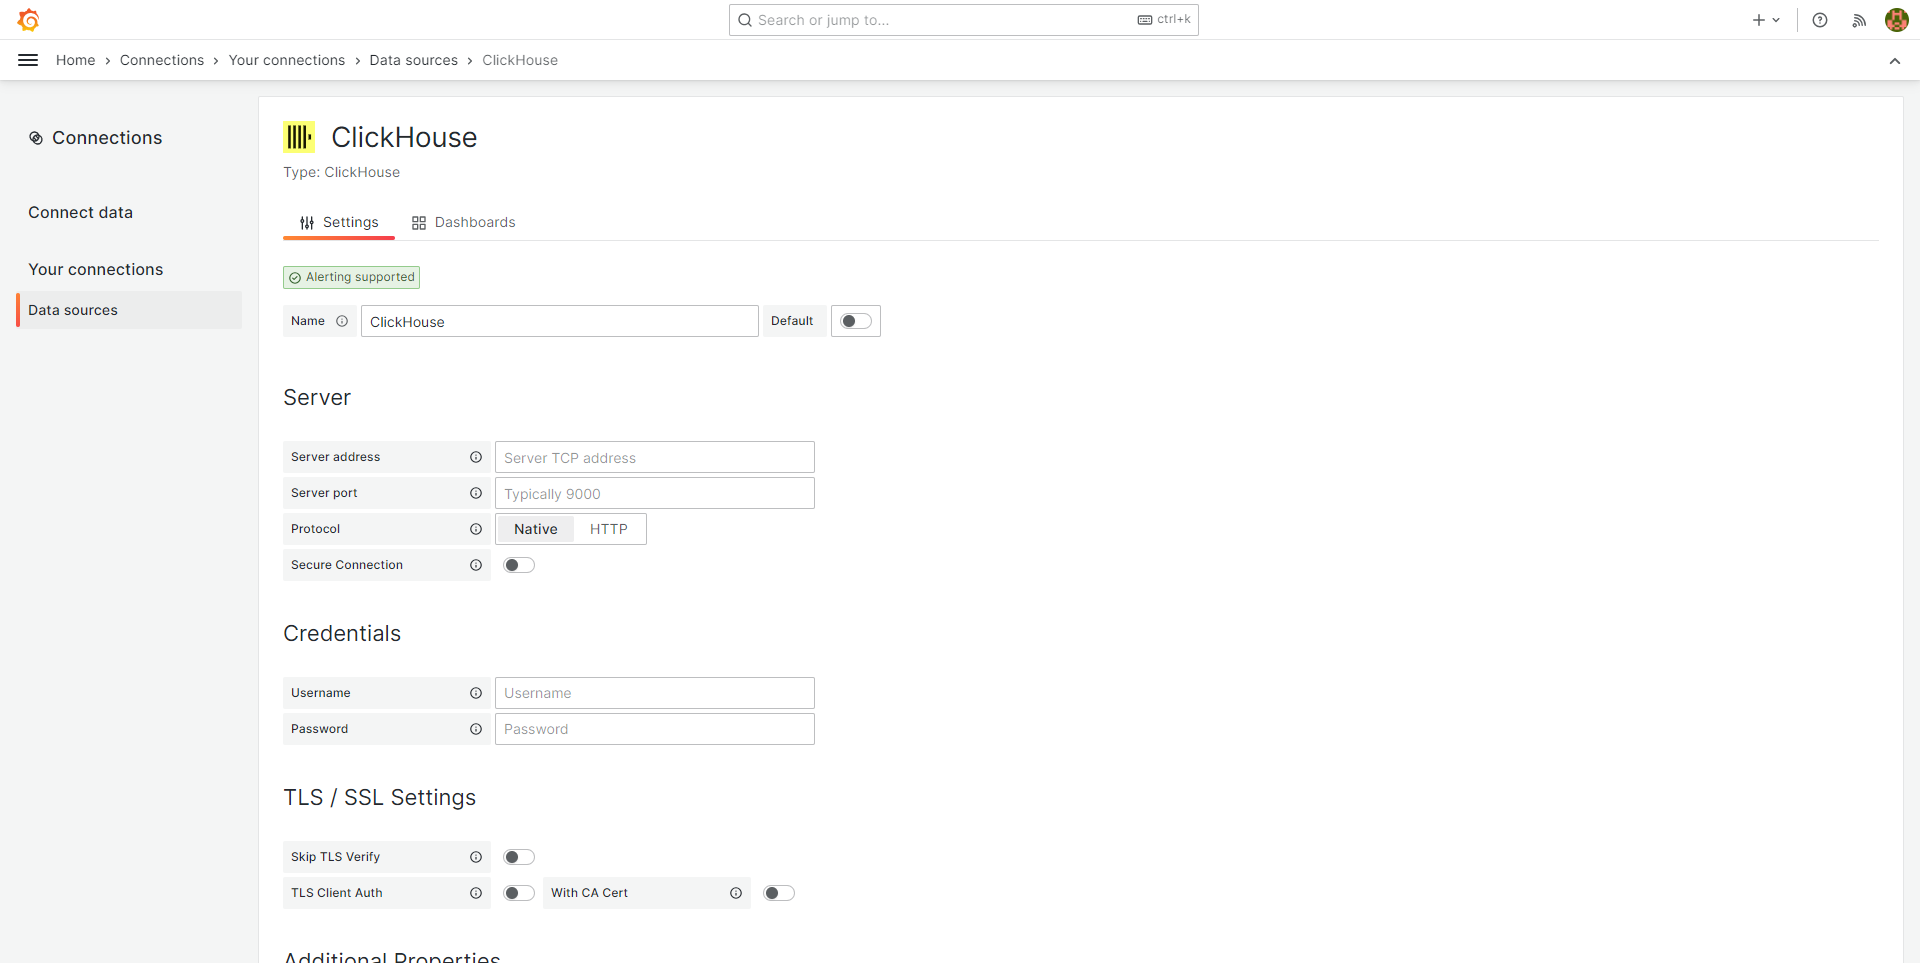Screen dimensions: 1920x963
Task: Show info tooltip for With CA Cert
Action: tap(736, 893)
